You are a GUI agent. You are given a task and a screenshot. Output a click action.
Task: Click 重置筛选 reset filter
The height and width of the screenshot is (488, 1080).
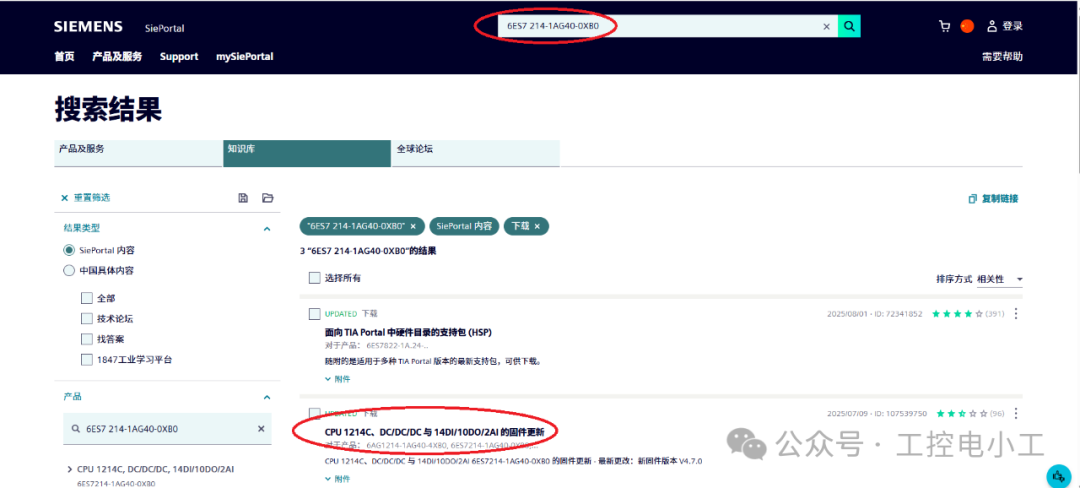click(85, 198)
